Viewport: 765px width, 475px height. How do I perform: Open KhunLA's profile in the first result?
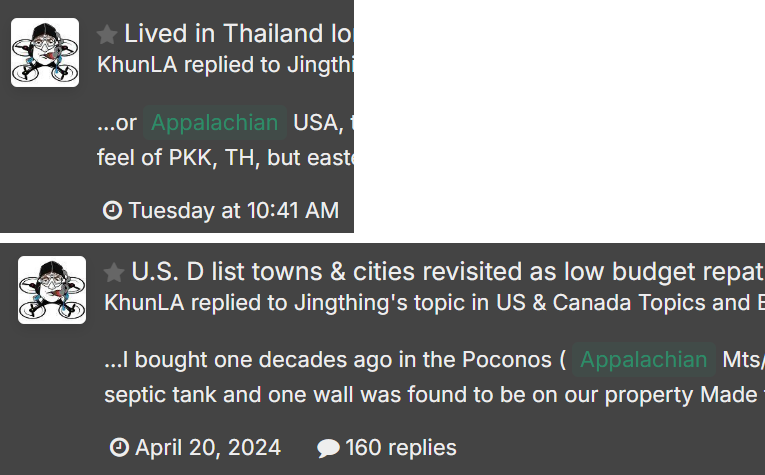point(137,65)
